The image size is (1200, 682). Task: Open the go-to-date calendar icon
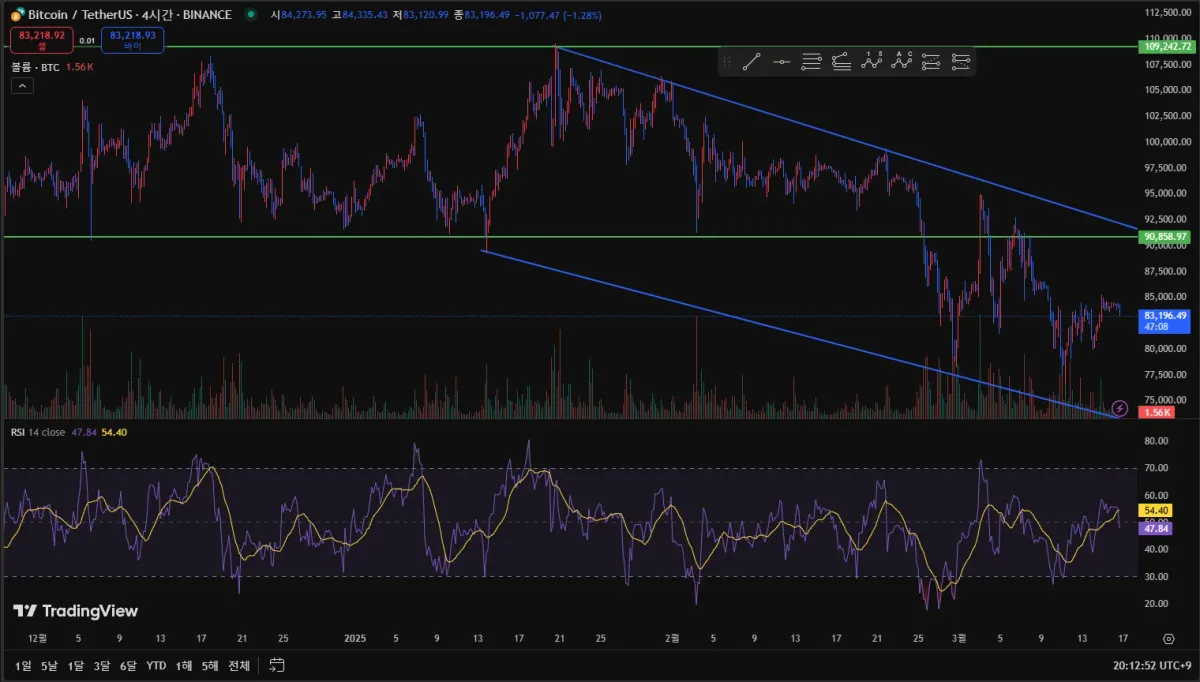(277, 665)
